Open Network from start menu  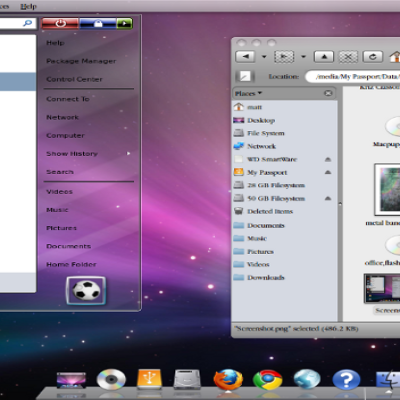pyautogui.click(x=63, y=117)
